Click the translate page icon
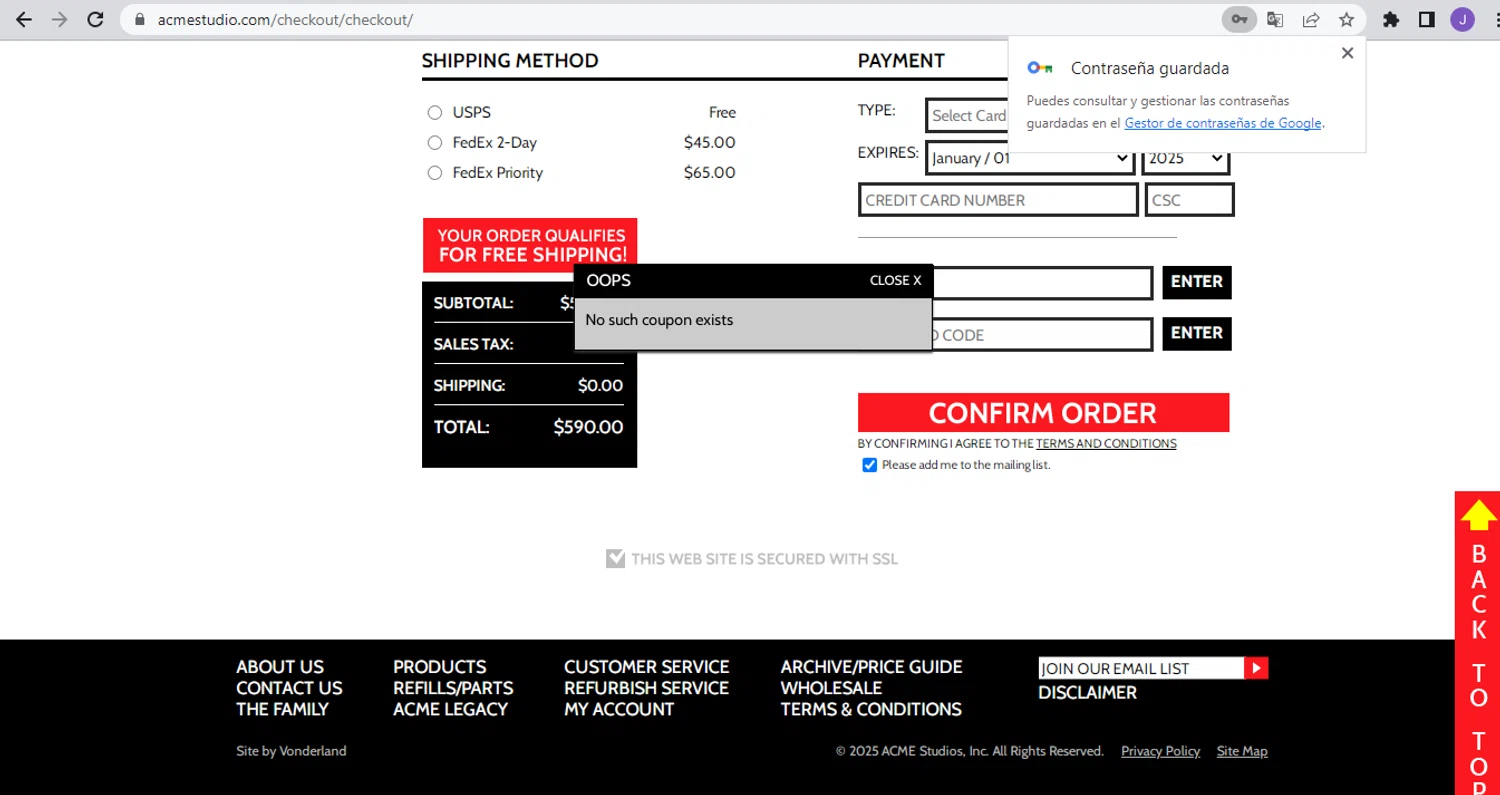The width and height of the screenshot is (1500, 795). tap(1275, 19)
